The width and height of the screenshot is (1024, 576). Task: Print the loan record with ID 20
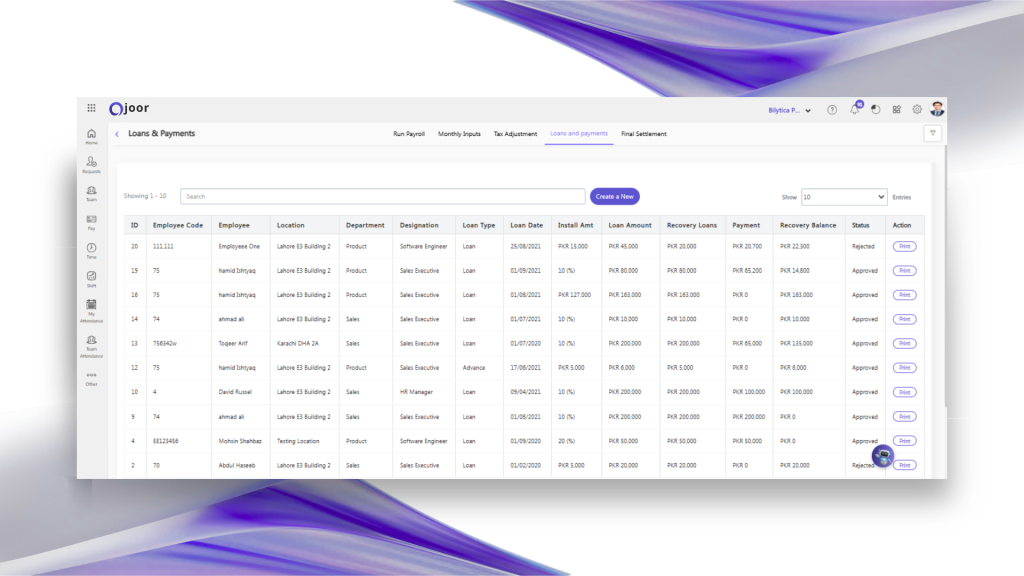(x=904, y=246)
